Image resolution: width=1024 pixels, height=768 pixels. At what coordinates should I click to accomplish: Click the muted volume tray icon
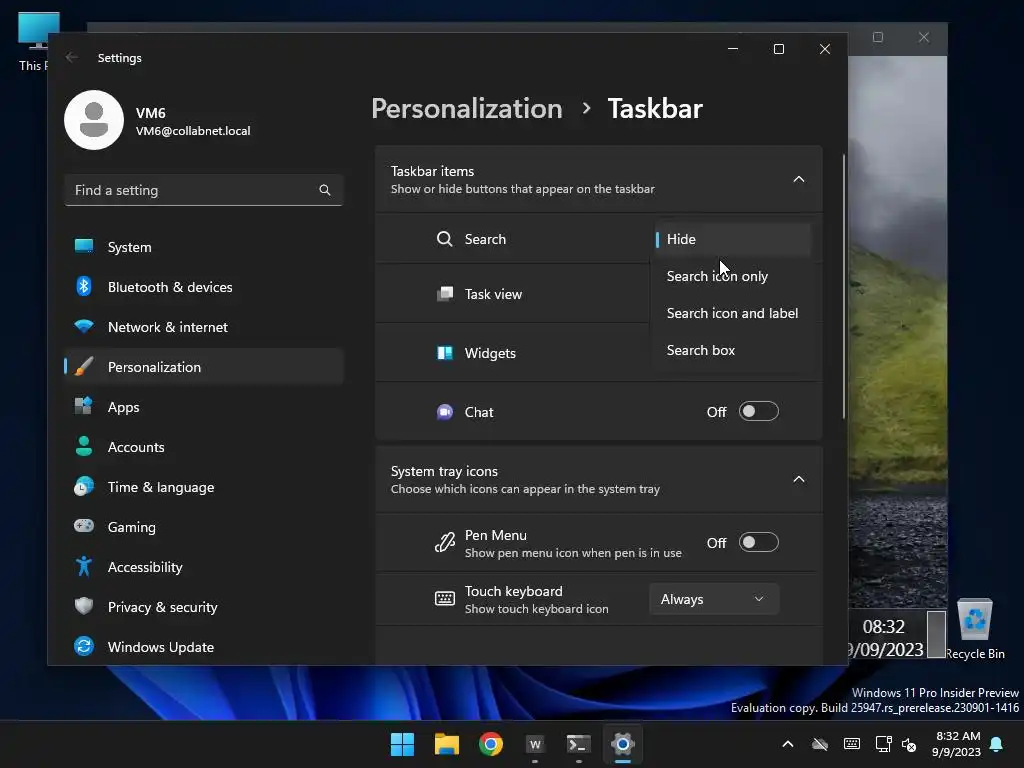[908, 744]
